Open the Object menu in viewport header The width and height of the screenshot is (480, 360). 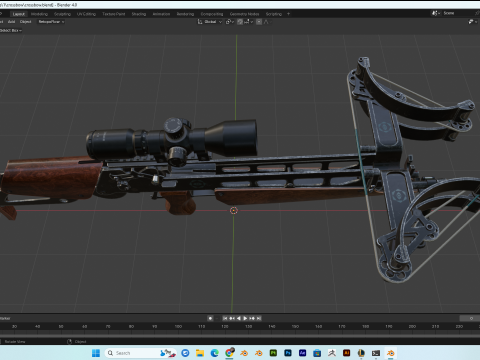point(26,22)
